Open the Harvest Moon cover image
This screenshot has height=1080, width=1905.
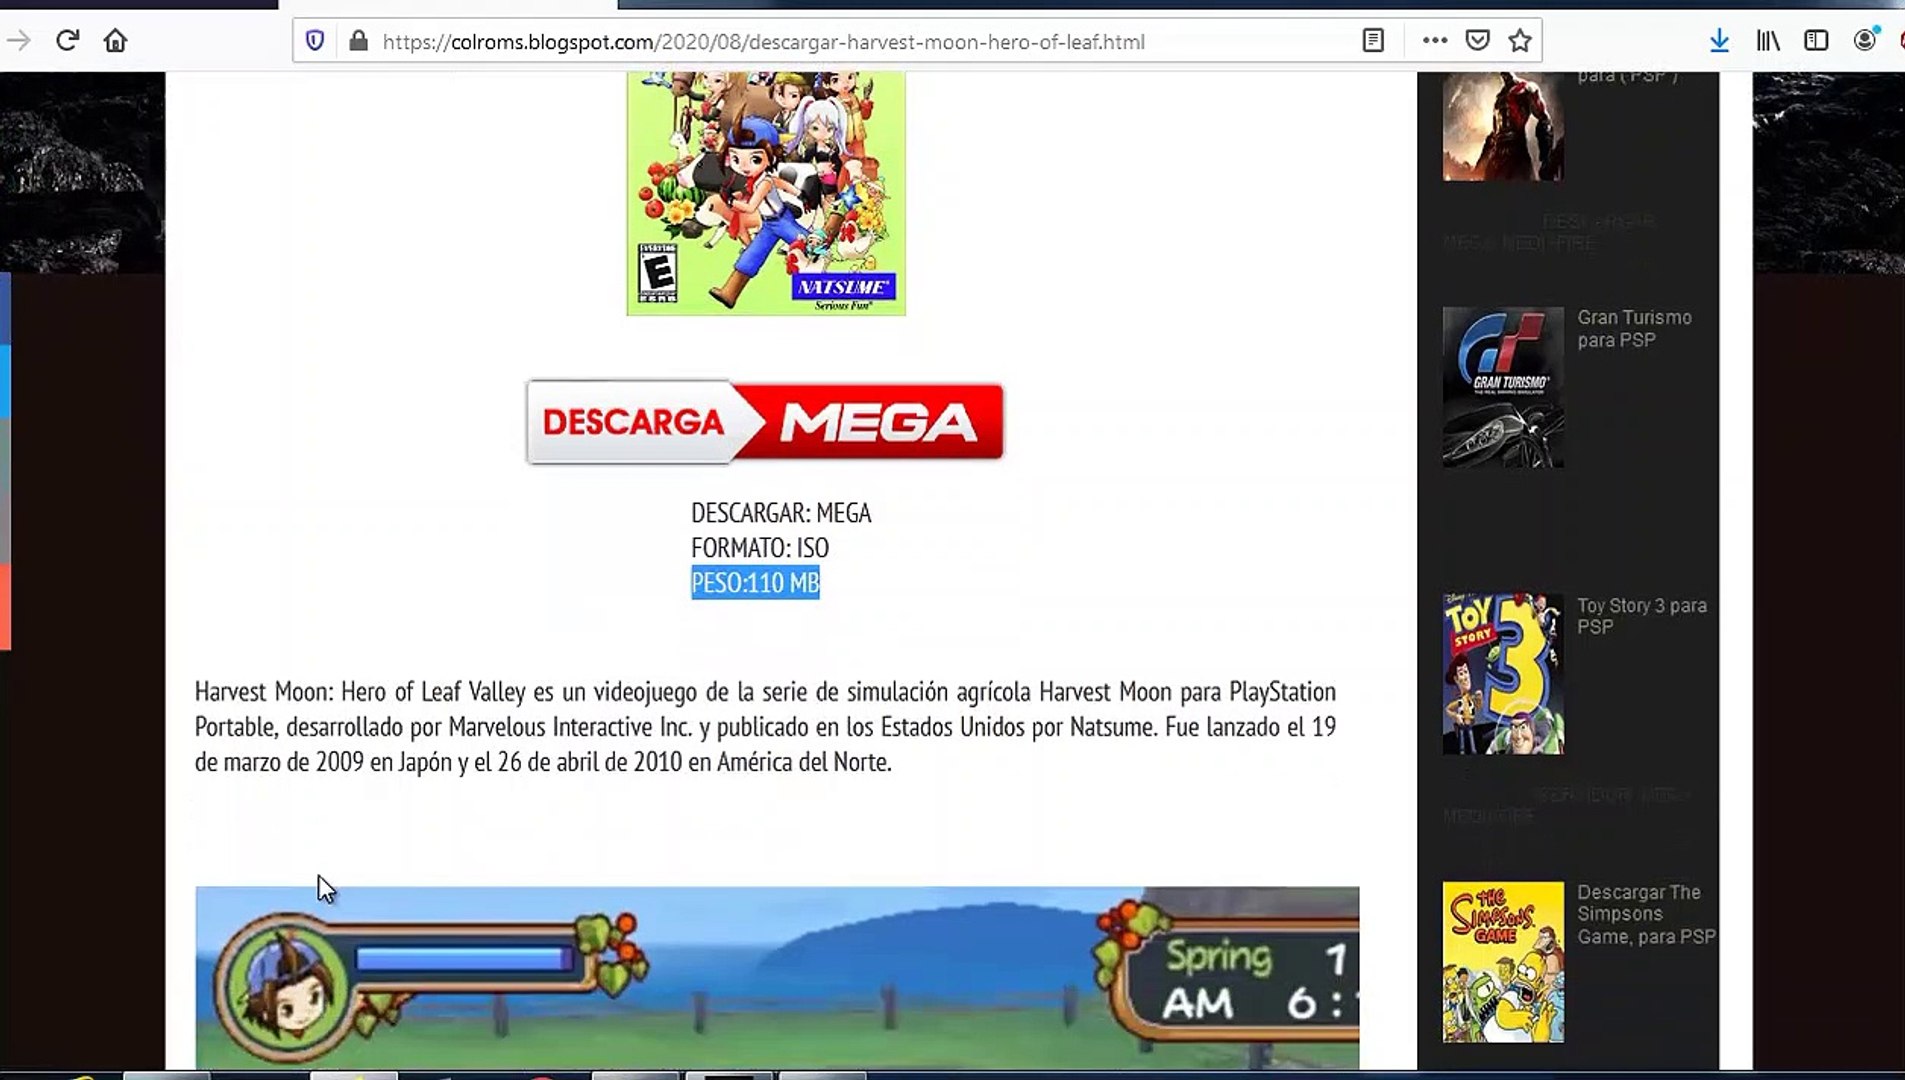pyautogui.click(x=766, y=194)
